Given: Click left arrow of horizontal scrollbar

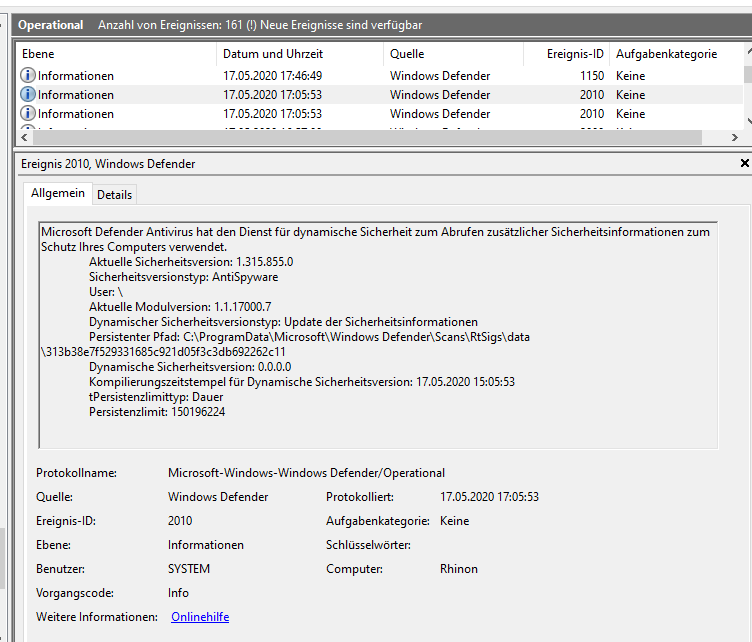Looking at the screenshot, I should coord(24,138).
